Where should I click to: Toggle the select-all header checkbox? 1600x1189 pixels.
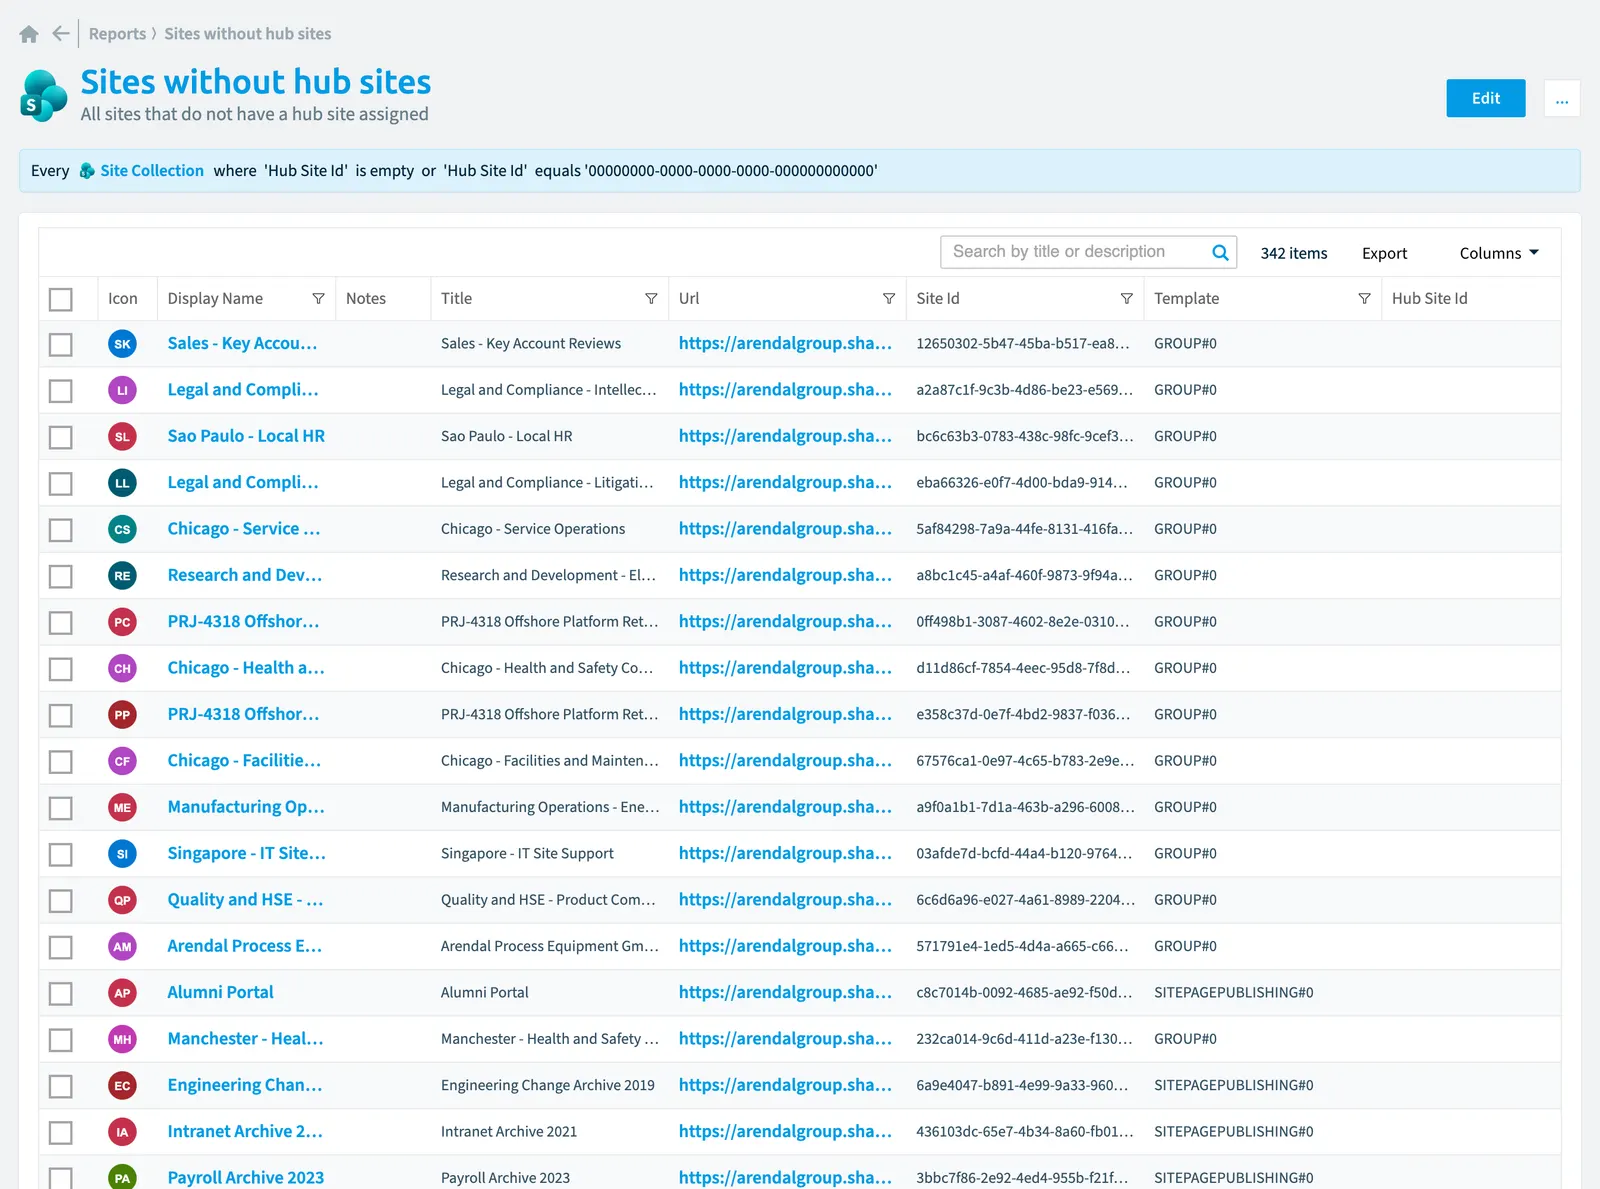61,299
